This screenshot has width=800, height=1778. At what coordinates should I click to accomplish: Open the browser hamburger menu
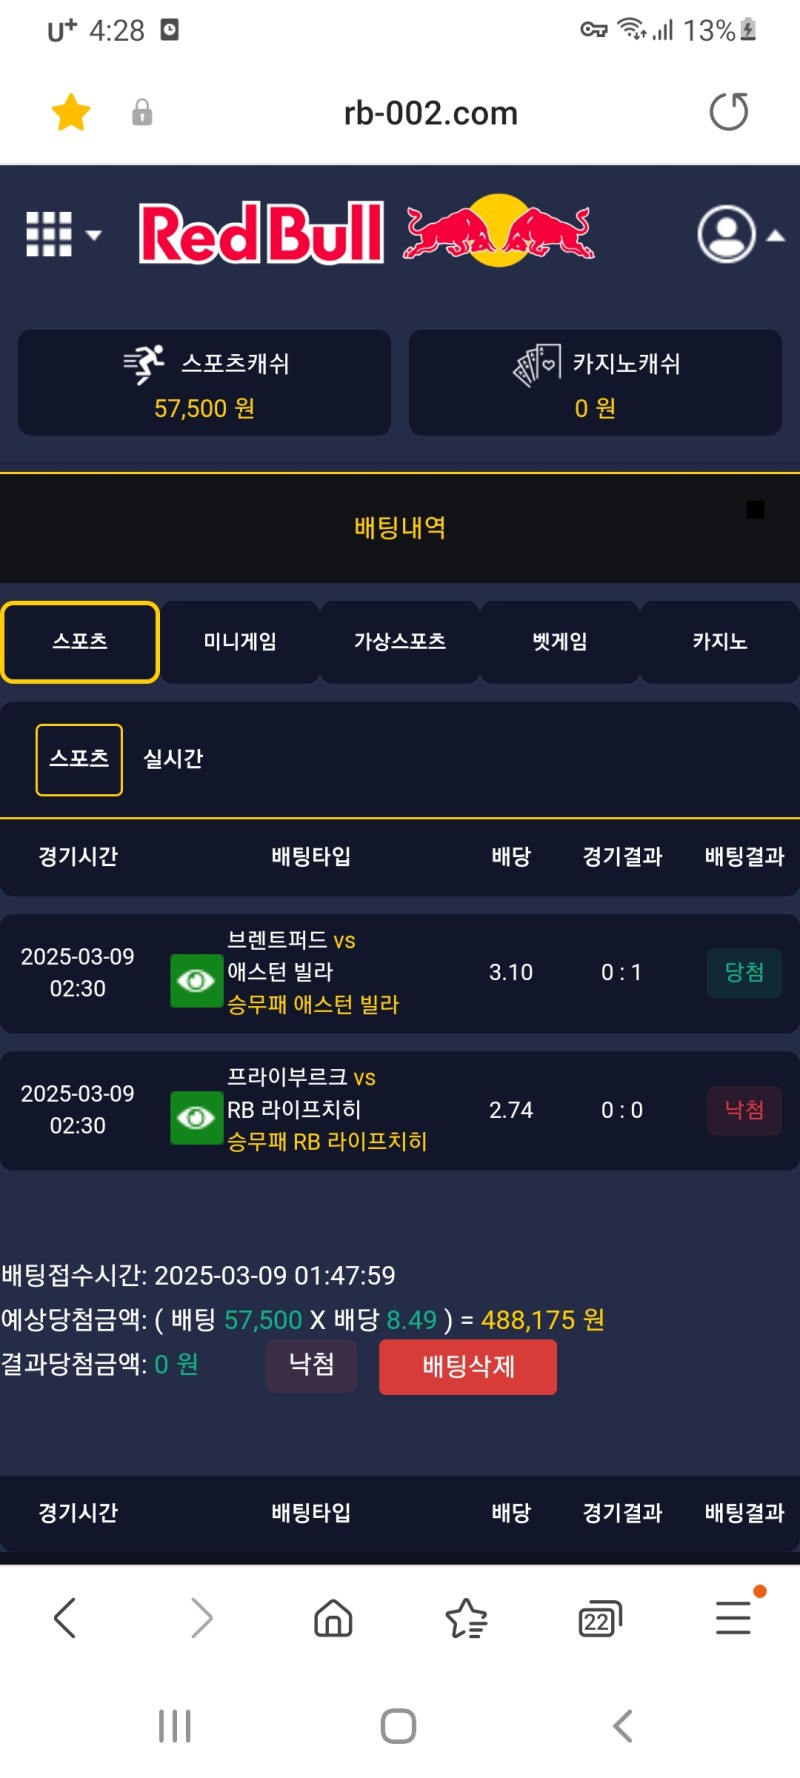[x=733, y=1617]
